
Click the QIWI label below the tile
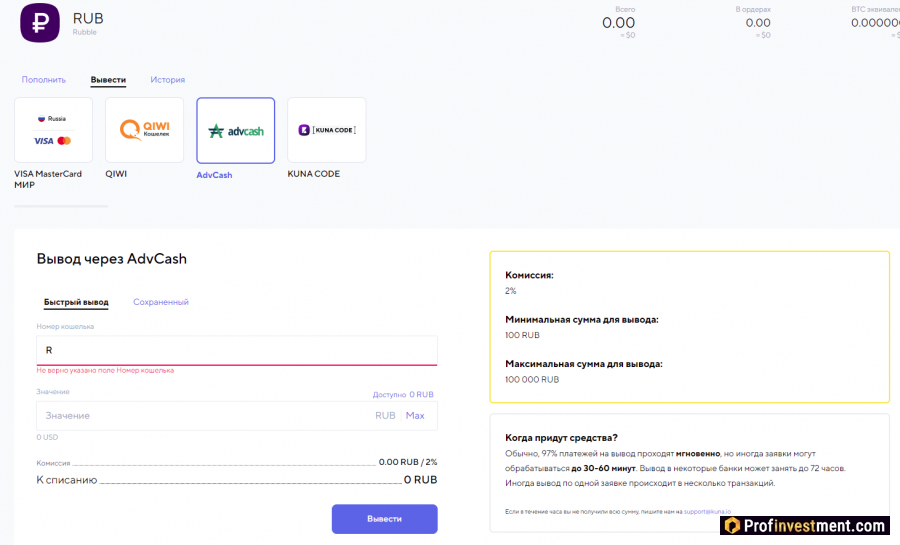117,174
